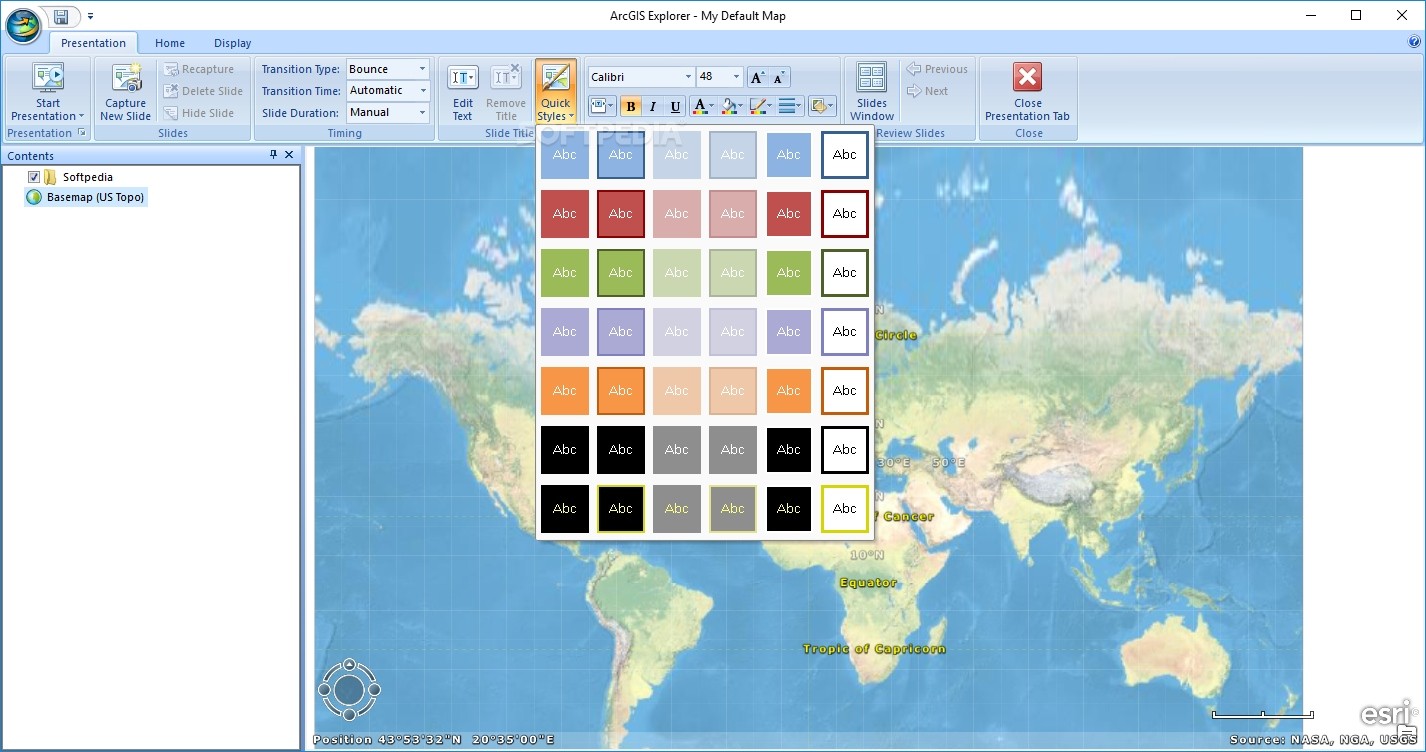This screenshot has height=752, width=1426.
Task: Choose the solid blue Abc style in first row
Action: coord(565,155)
